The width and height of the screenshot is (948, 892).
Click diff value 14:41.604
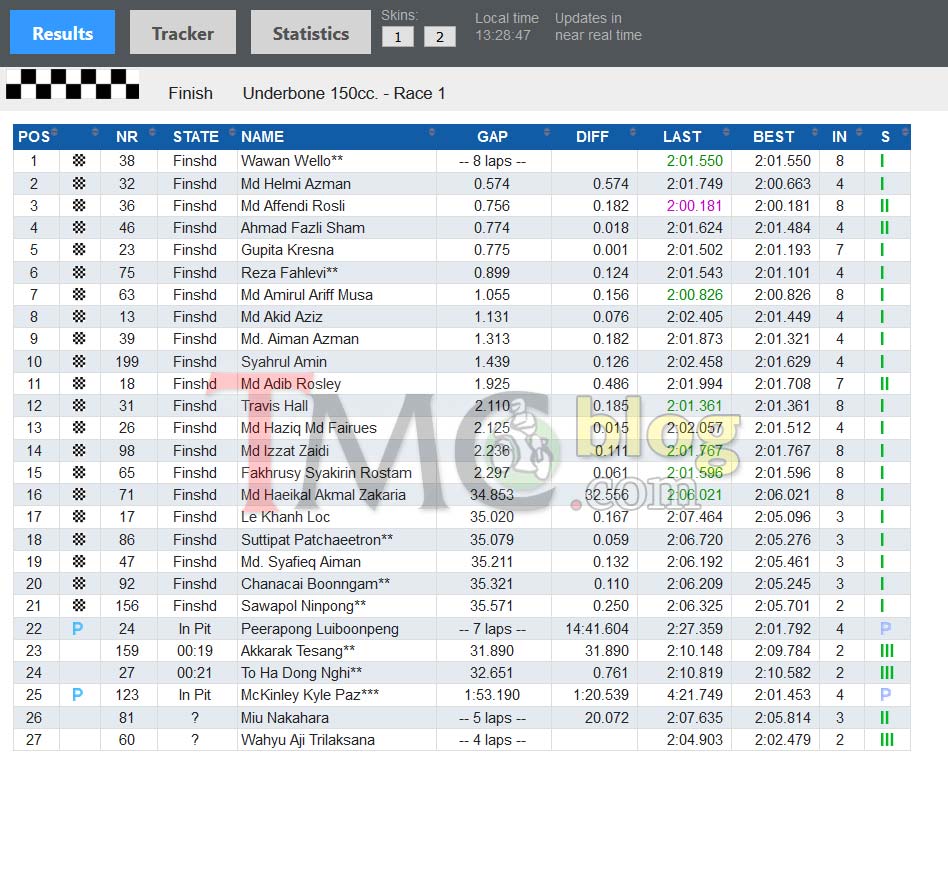click(597, 629)
